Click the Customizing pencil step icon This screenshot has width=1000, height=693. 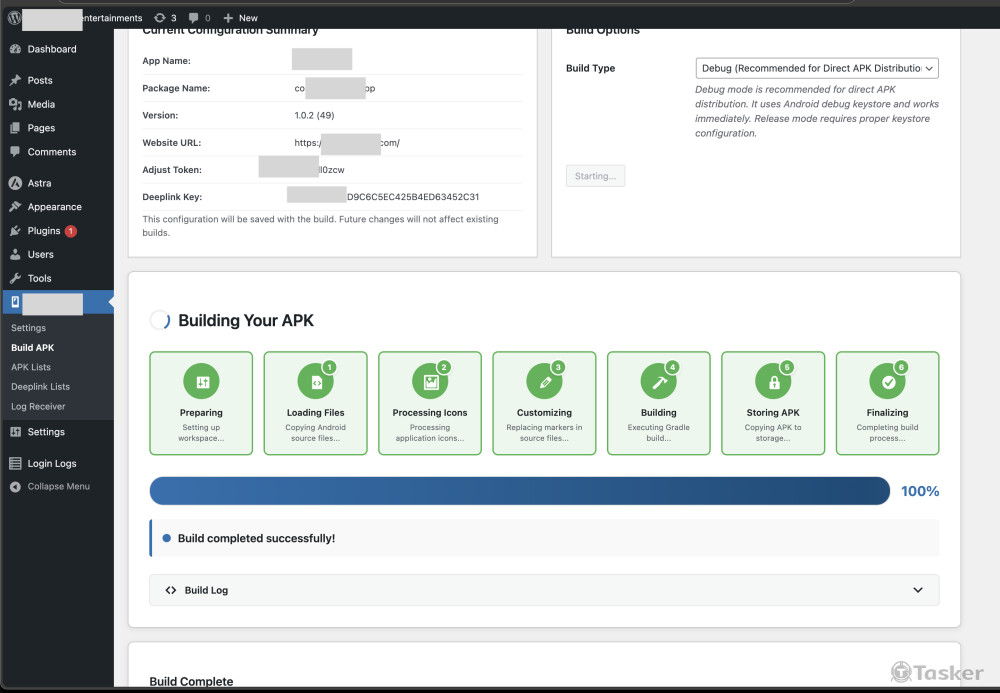click(544, 381)
